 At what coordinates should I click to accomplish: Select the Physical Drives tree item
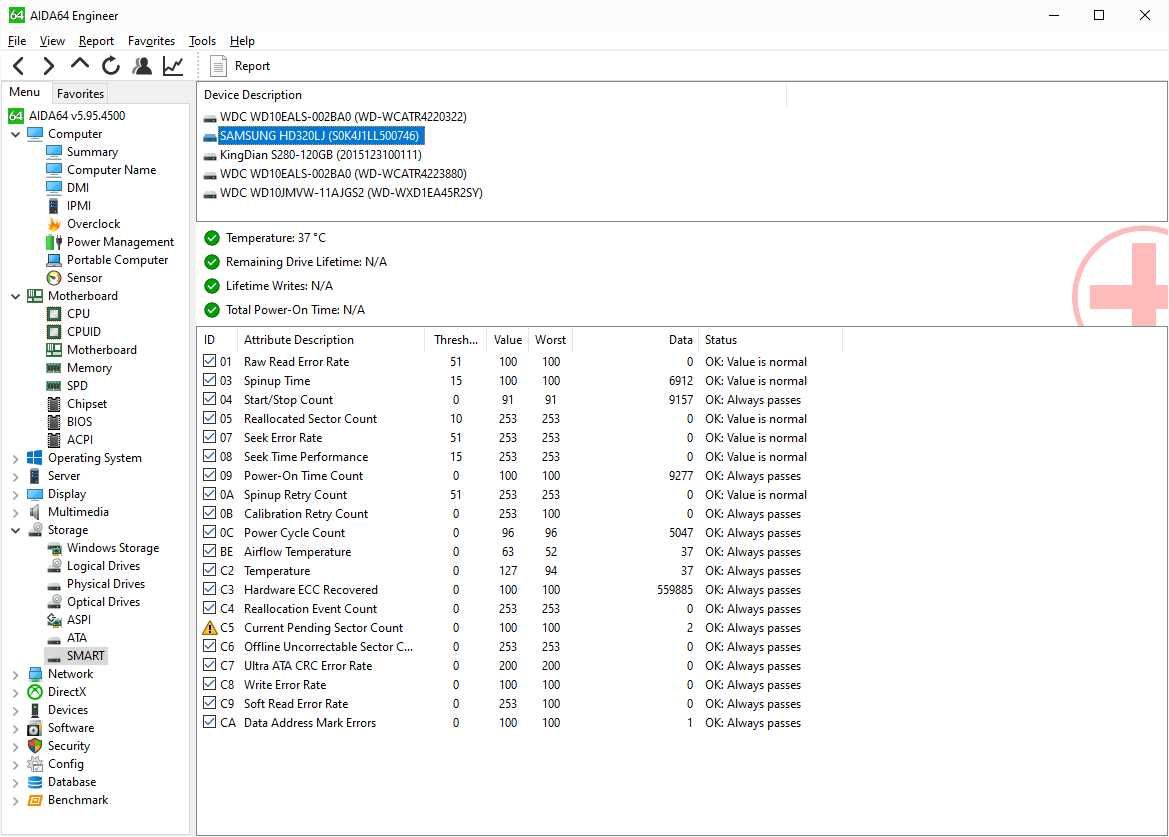pyautogui.click(x=106, y=584)
